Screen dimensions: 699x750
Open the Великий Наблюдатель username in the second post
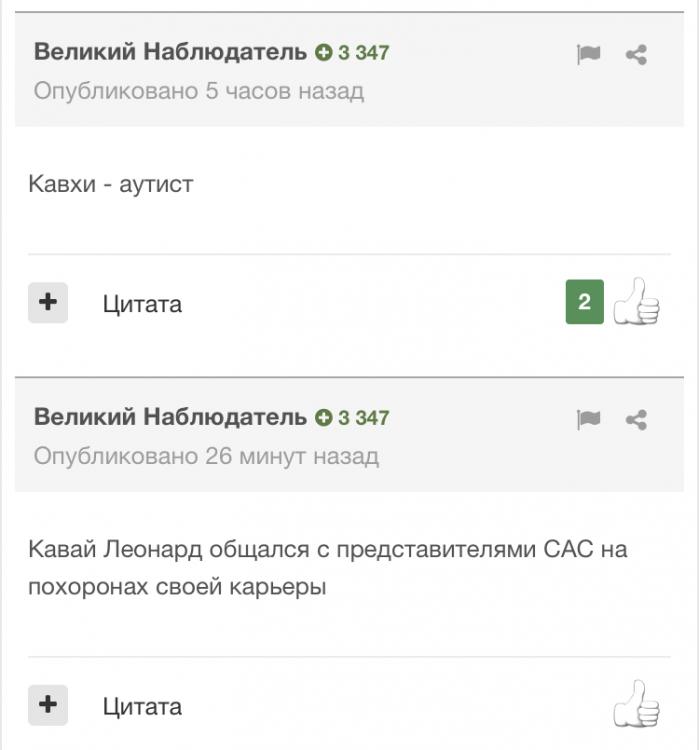[x=170, y=416]
